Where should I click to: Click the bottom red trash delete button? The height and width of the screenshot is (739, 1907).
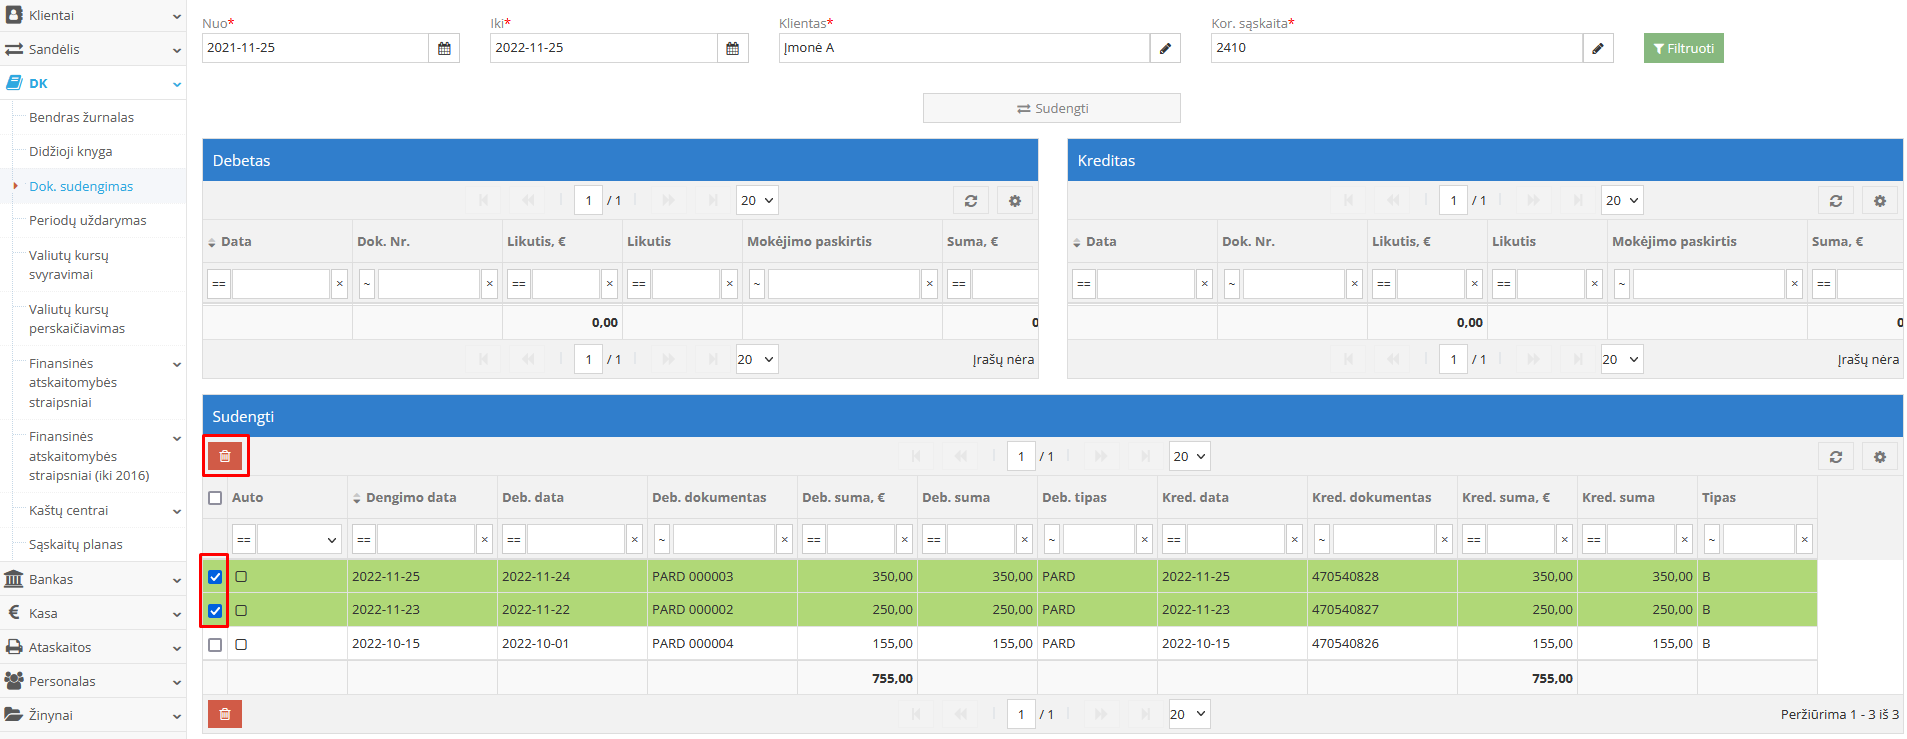click(225, 714)
